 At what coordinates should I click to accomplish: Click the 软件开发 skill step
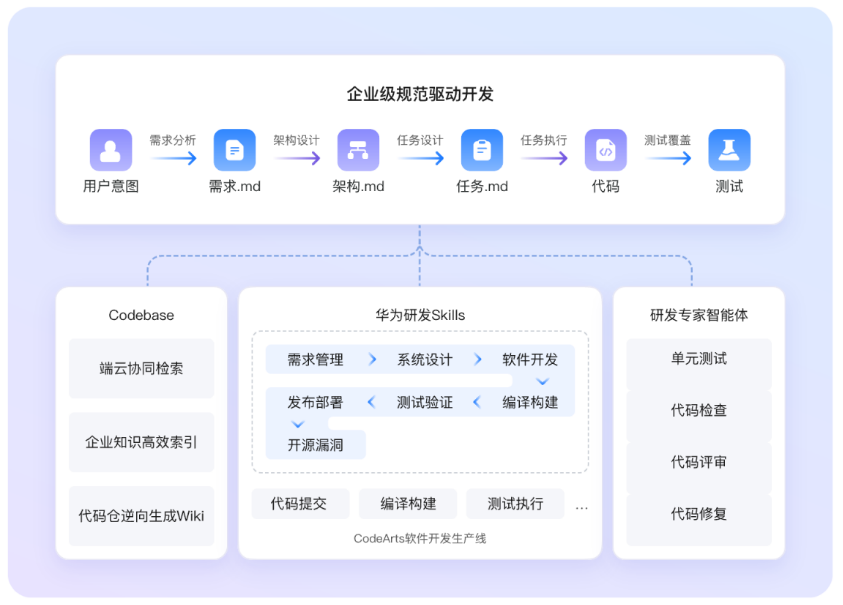[x=530, y=359]
